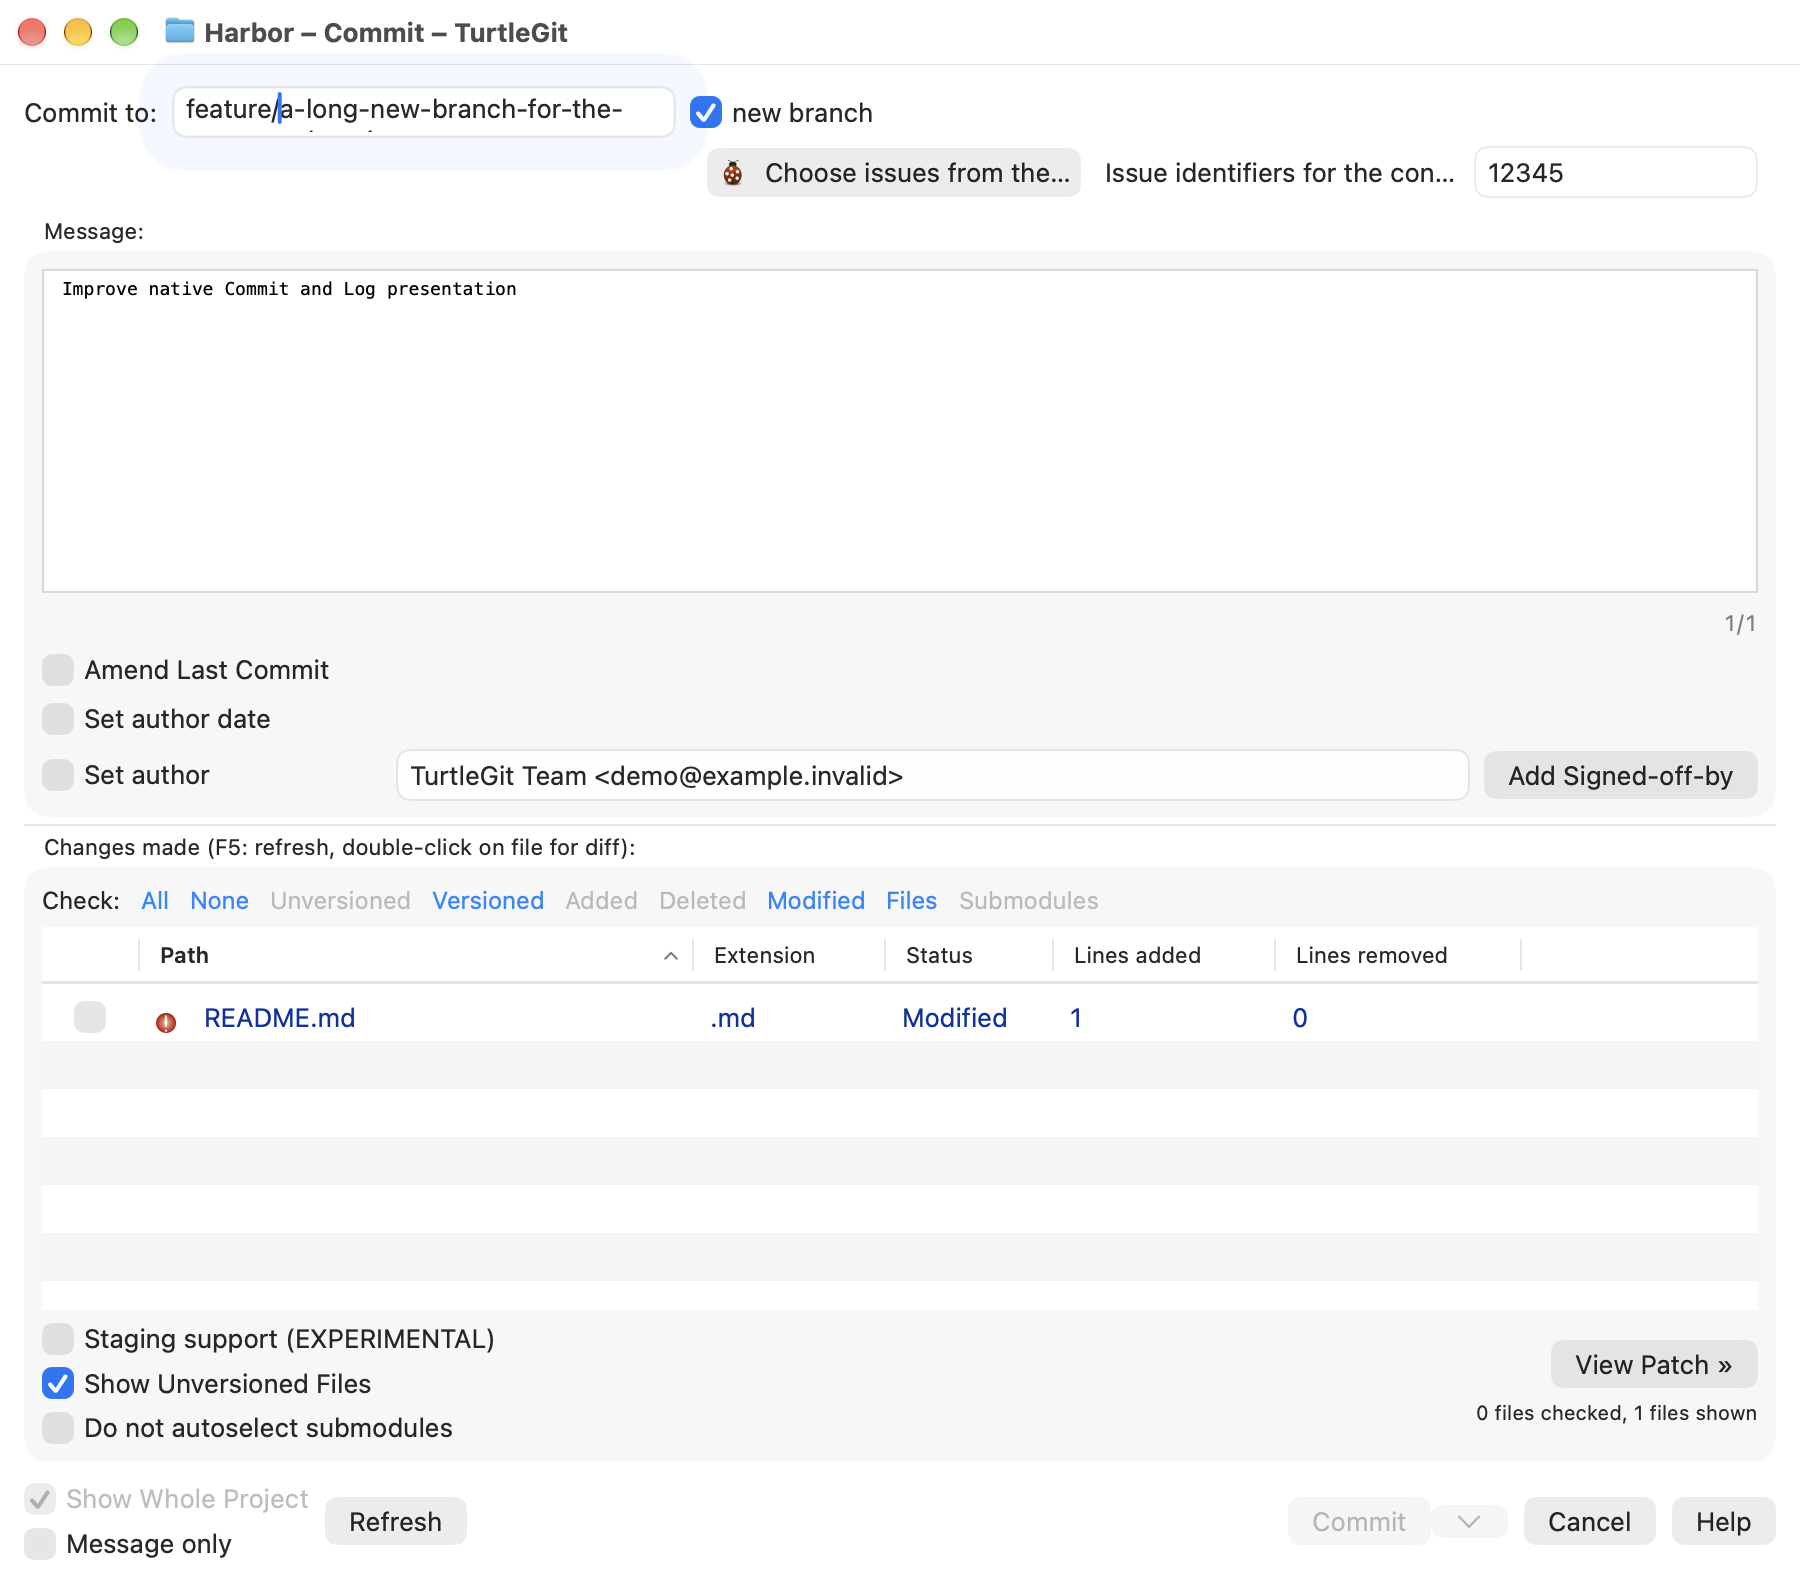This screenshot has width=1800, height=1584.
Task: Toggle sort arrow on Path column
Action: (x=671, y=956)
